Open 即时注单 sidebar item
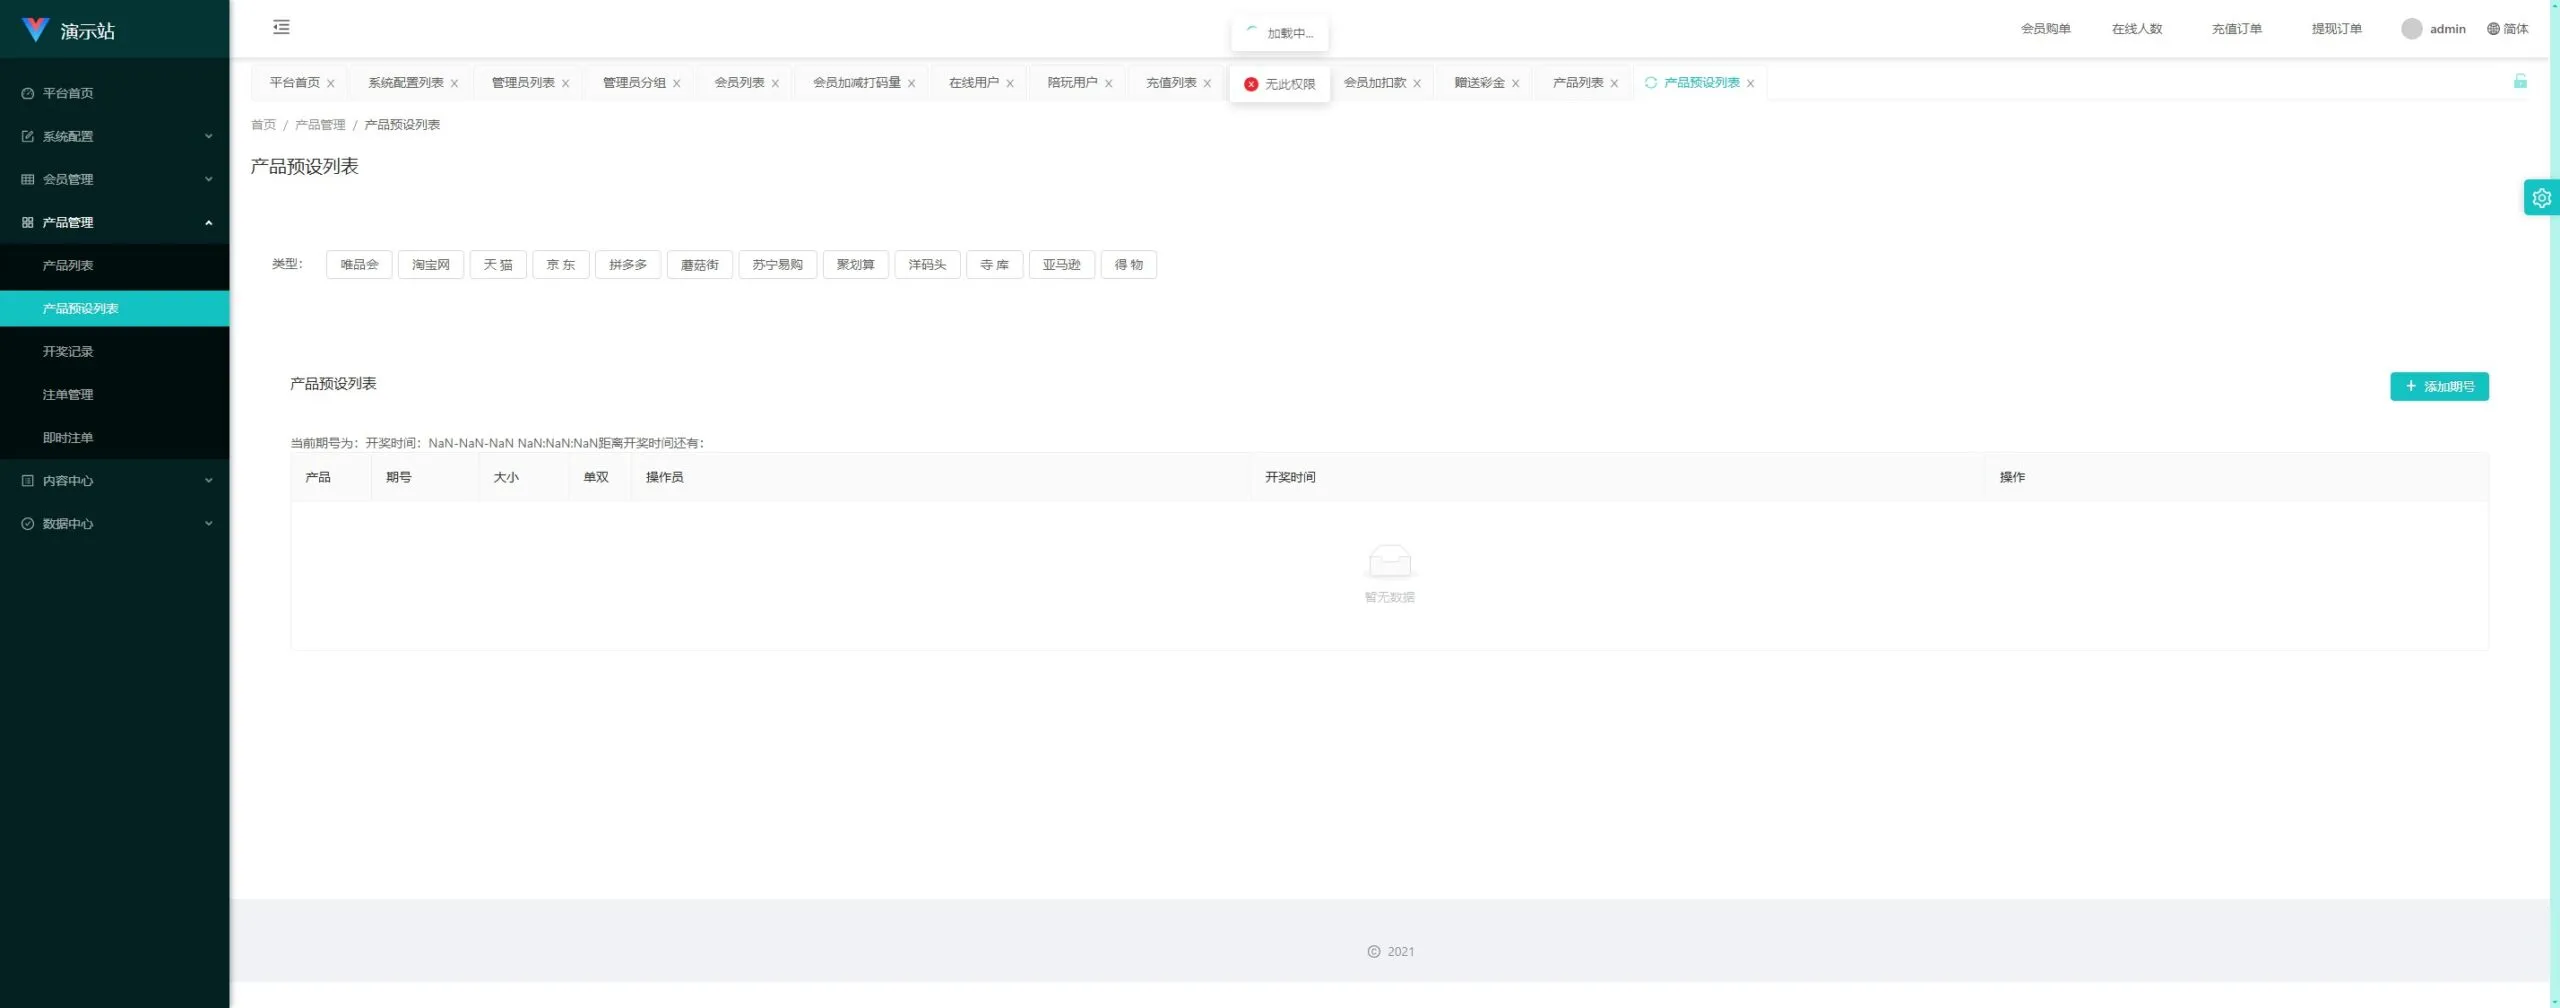The width and height of the screenshot is (2560, 1008). click(115, 437)
